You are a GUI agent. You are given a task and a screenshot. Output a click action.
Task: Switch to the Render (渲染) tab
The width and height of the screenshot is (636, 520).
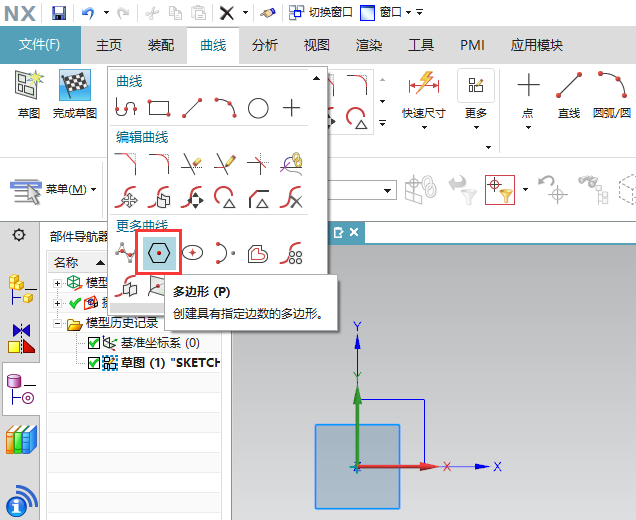368,45
